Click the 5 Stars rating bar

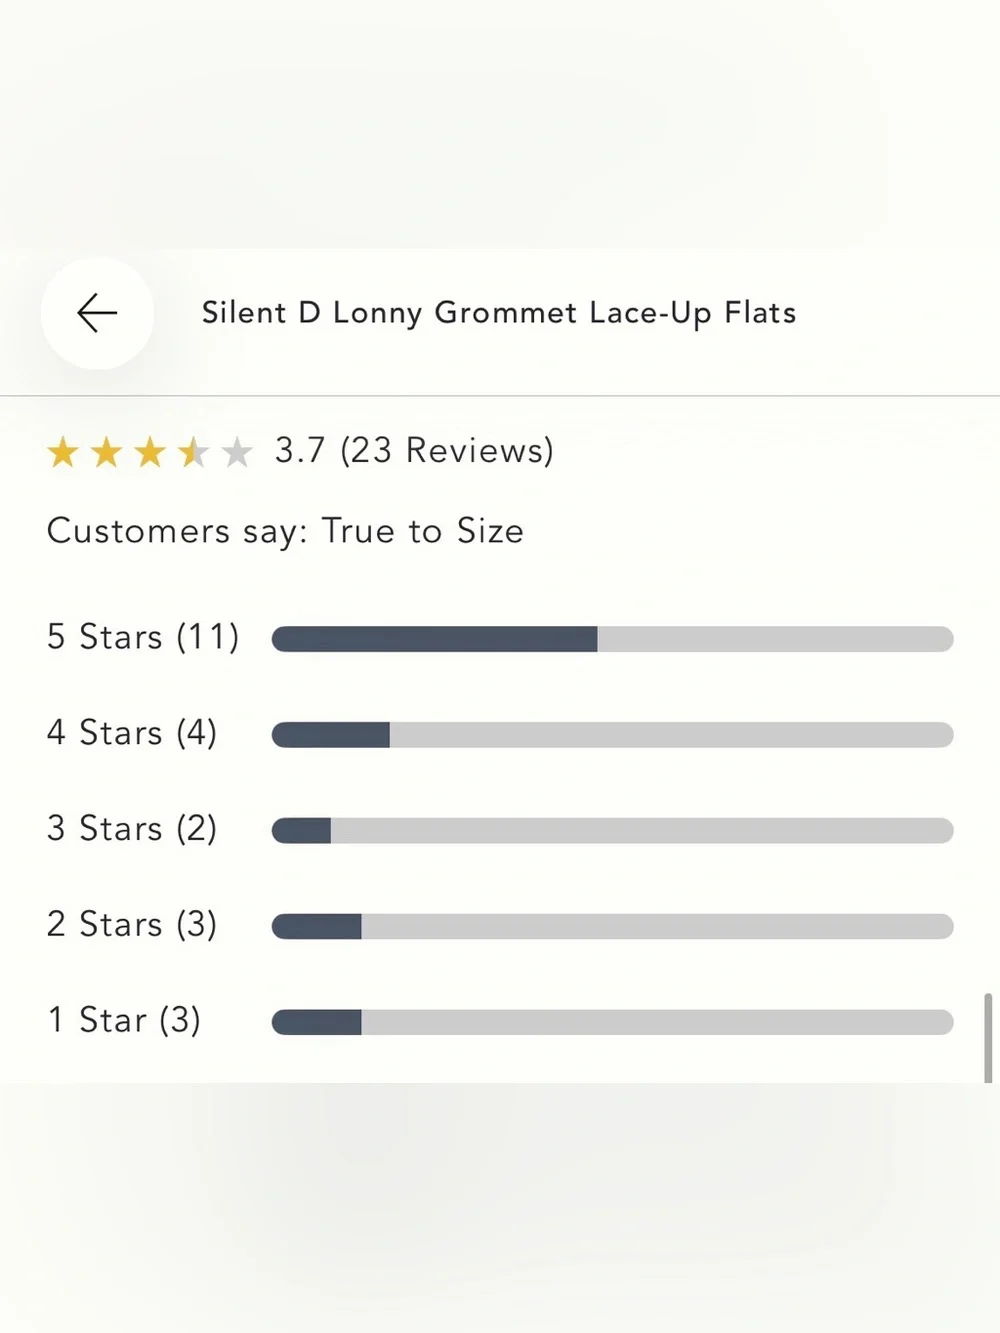(612, 639)
